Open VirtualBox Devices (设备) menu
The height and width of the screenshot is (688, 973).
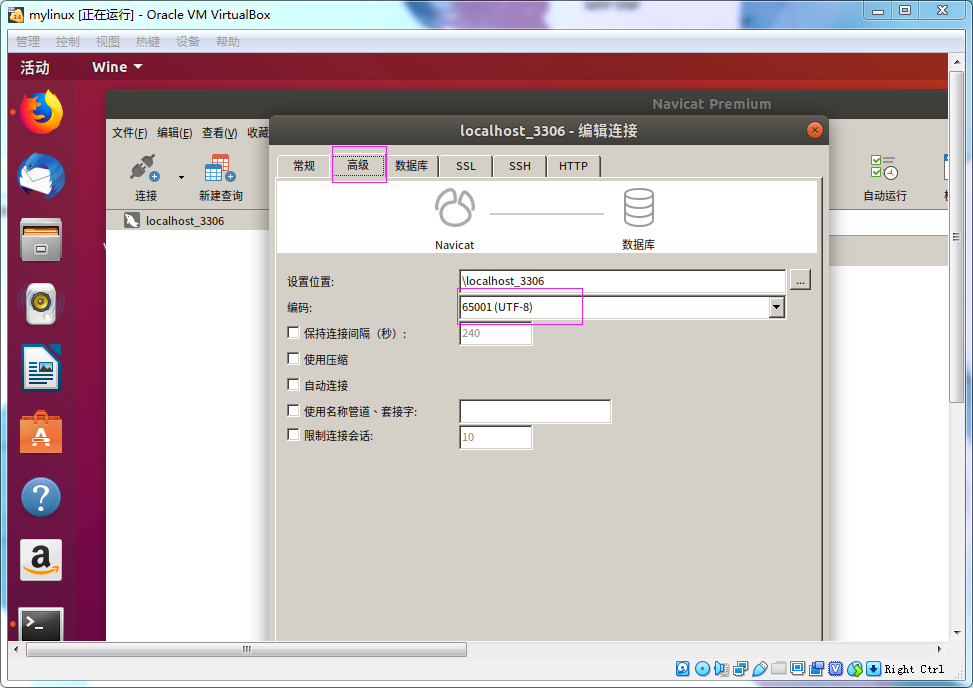[187, 42]
